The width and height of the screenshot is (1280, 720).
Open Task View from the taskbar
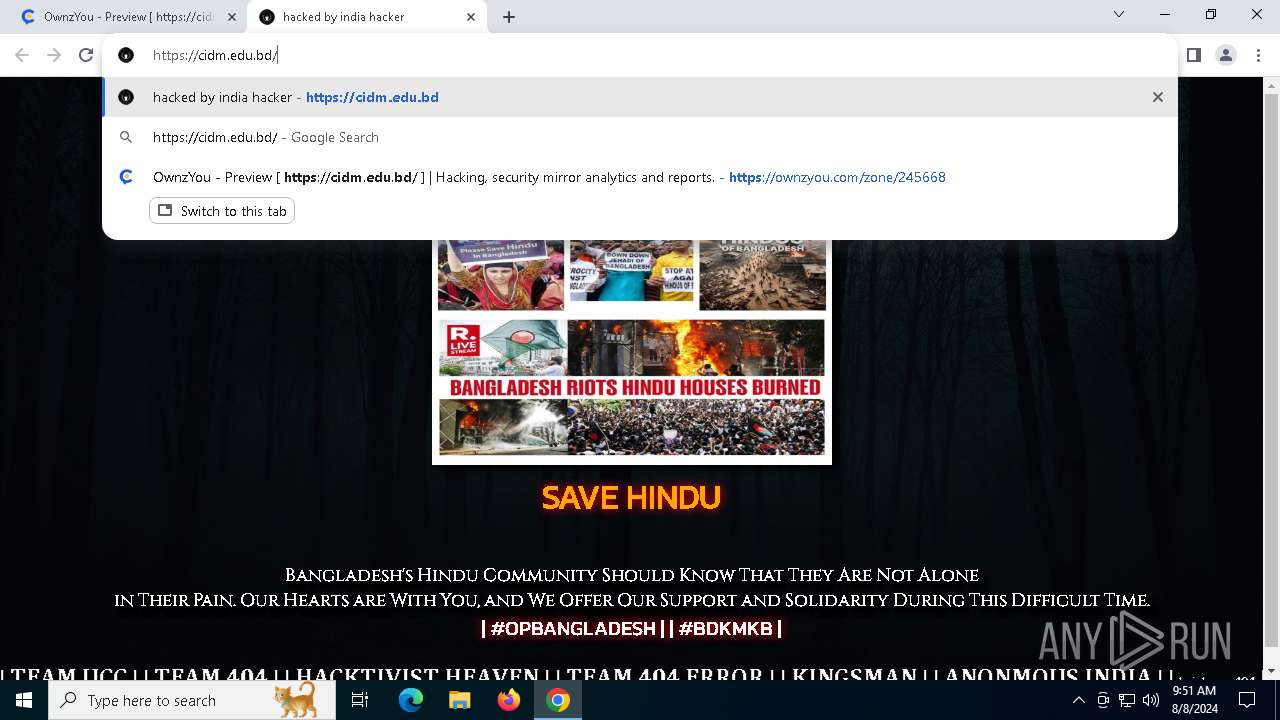[x=360, y=700]
